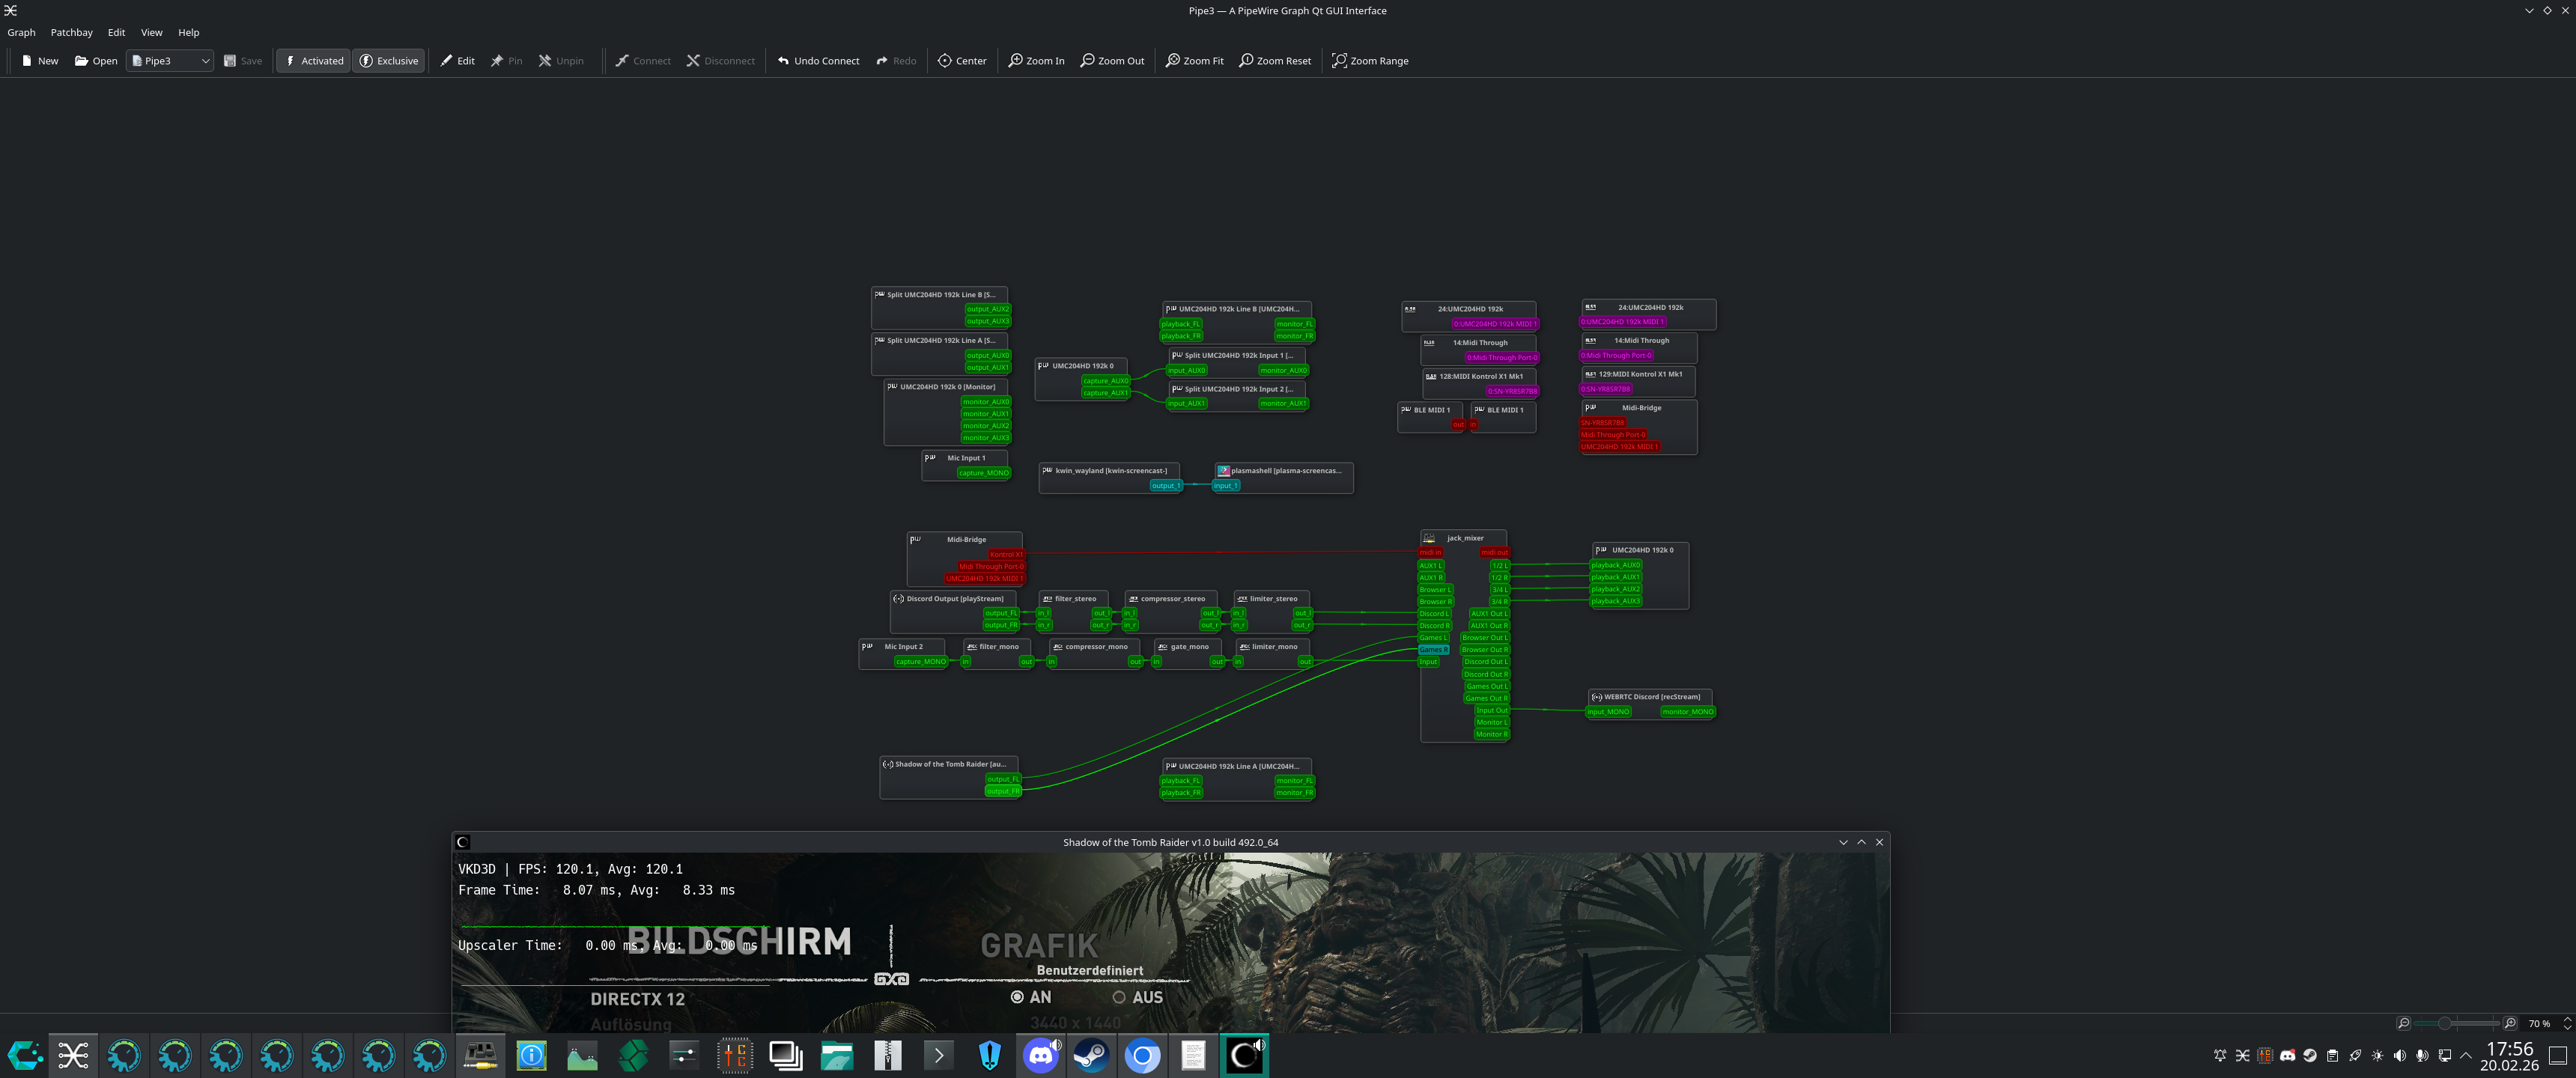
Task: Expand the hidden system tray icons
Action: click(x=2466, y=1055)
